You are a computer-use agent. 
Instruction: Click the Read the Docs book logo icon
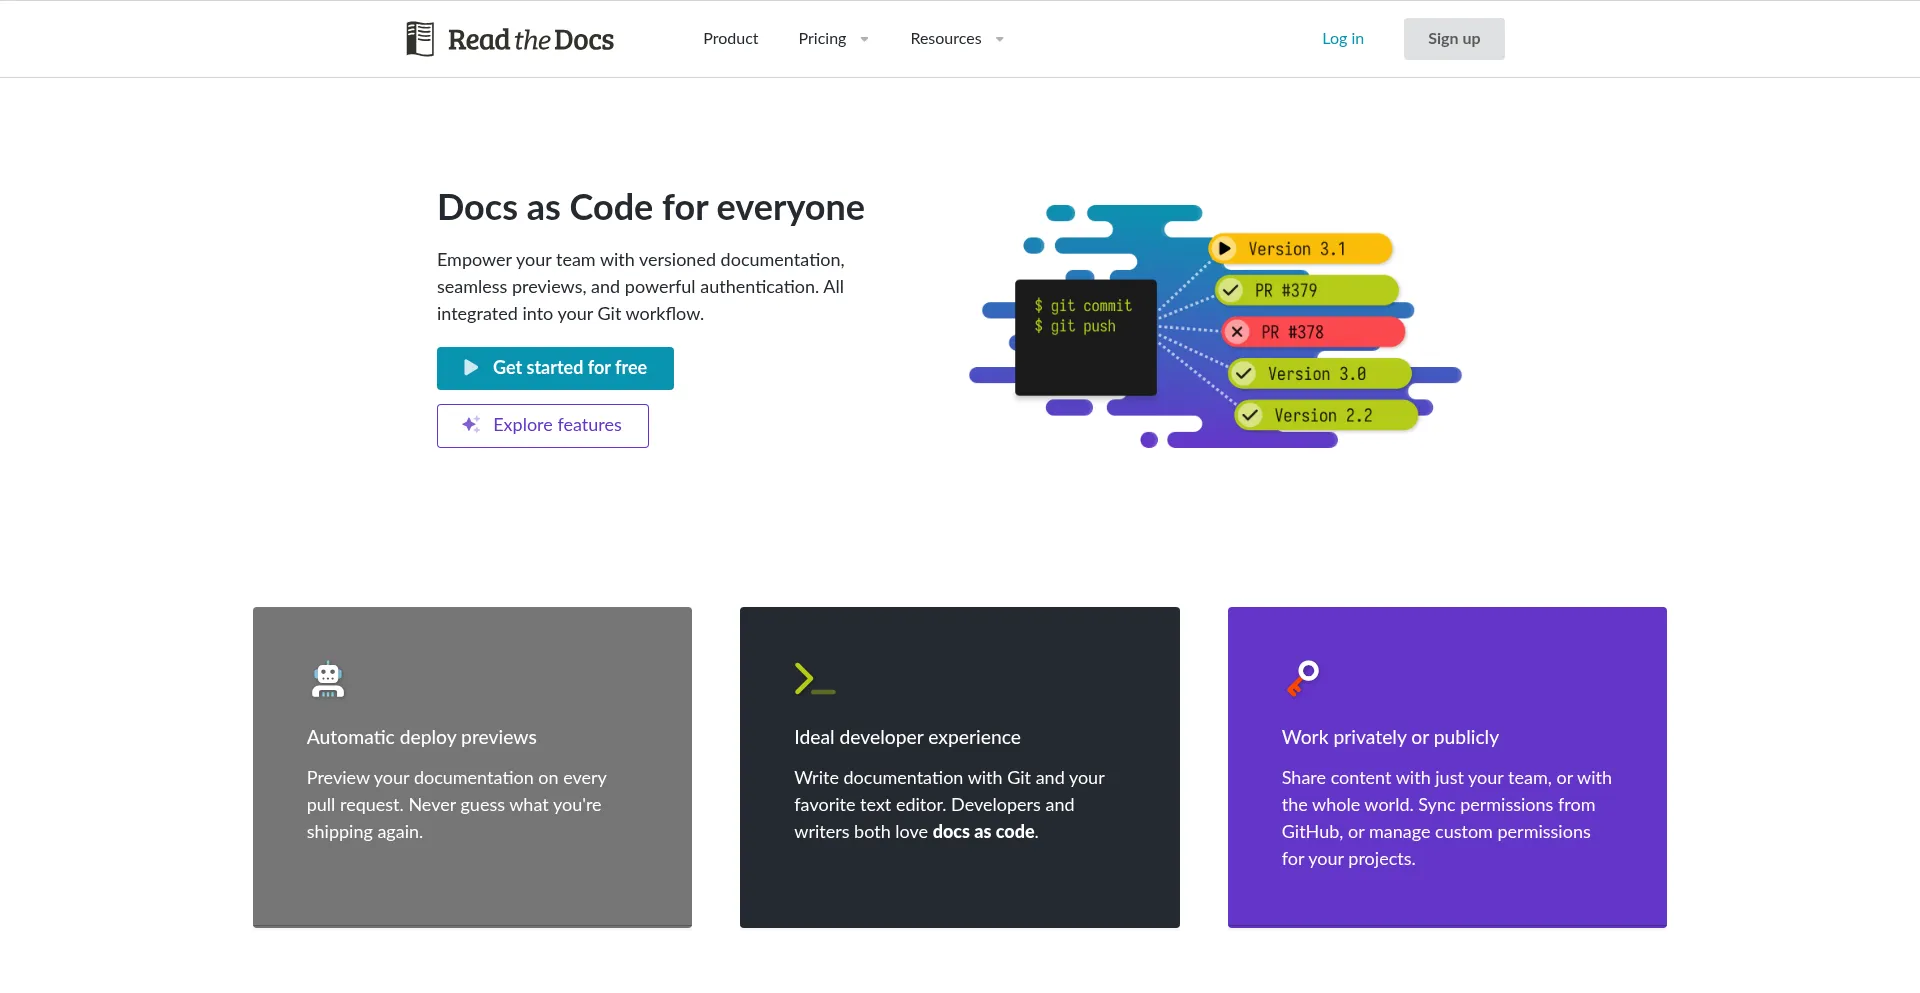pyautogui.click(x=420, y=39)
